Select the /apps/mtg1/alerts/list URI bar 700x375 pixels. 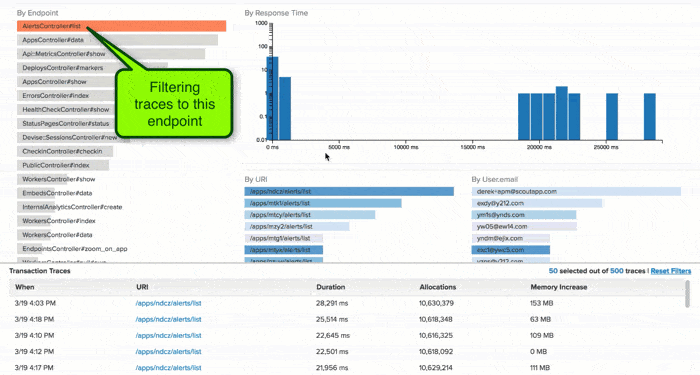283,238
